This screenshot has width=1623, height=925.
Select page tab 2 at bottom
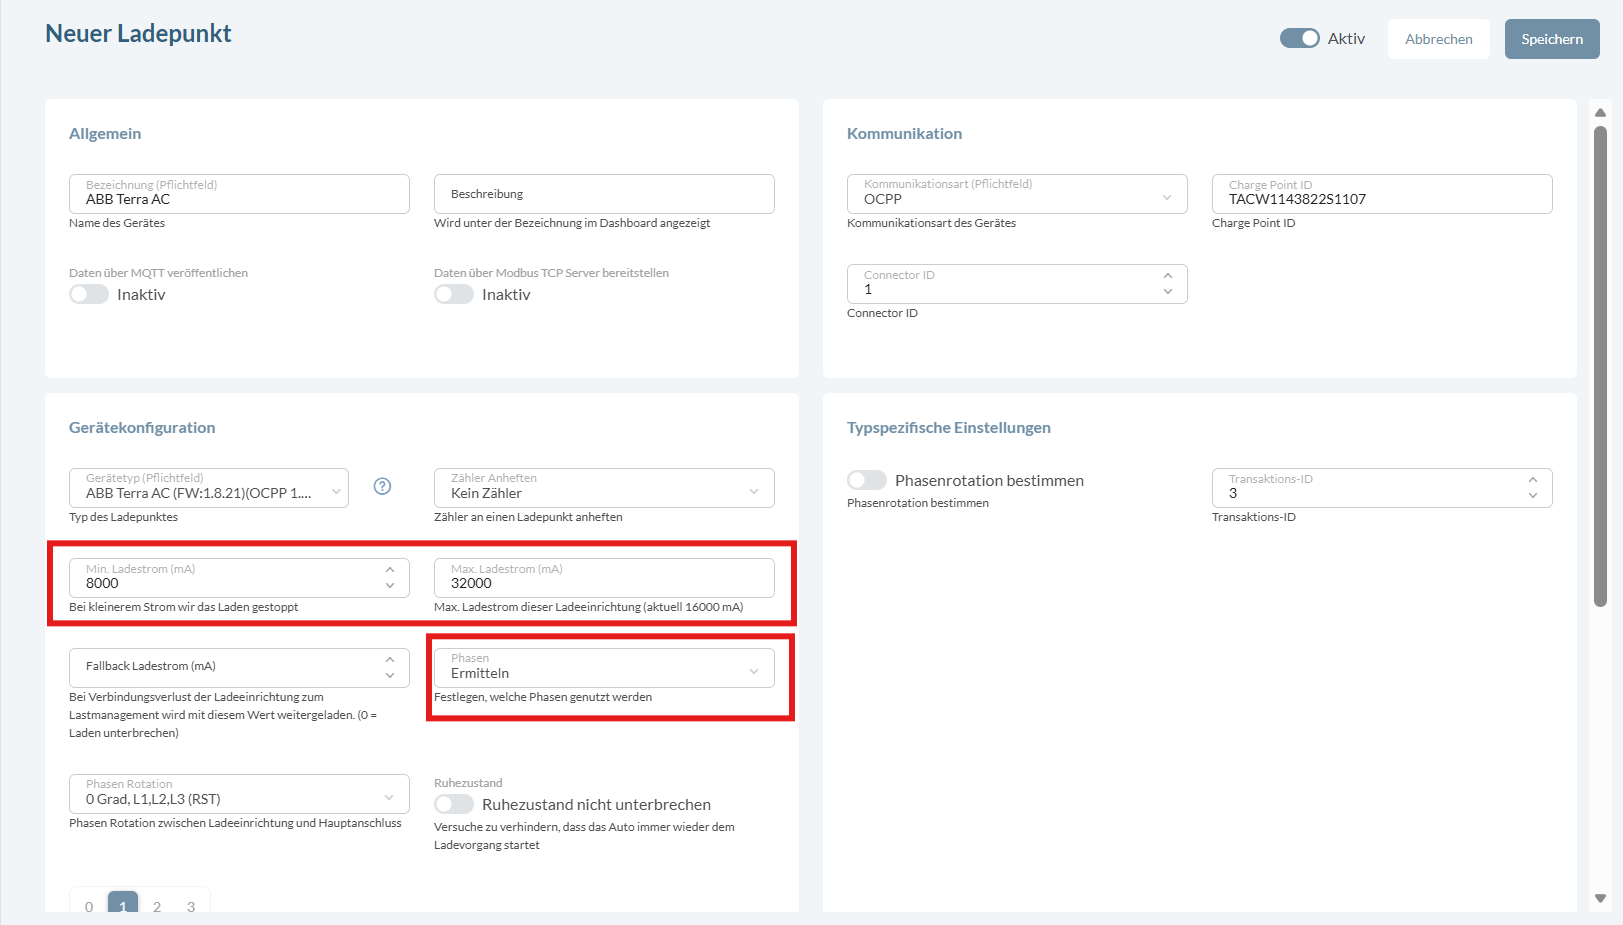click(x=157, y=906)
